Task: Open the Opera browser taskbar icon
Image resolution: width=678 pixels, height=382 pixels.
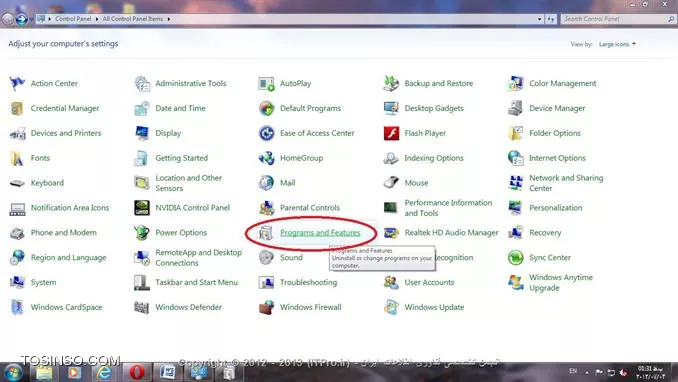Action: click(x=137, y=372)
